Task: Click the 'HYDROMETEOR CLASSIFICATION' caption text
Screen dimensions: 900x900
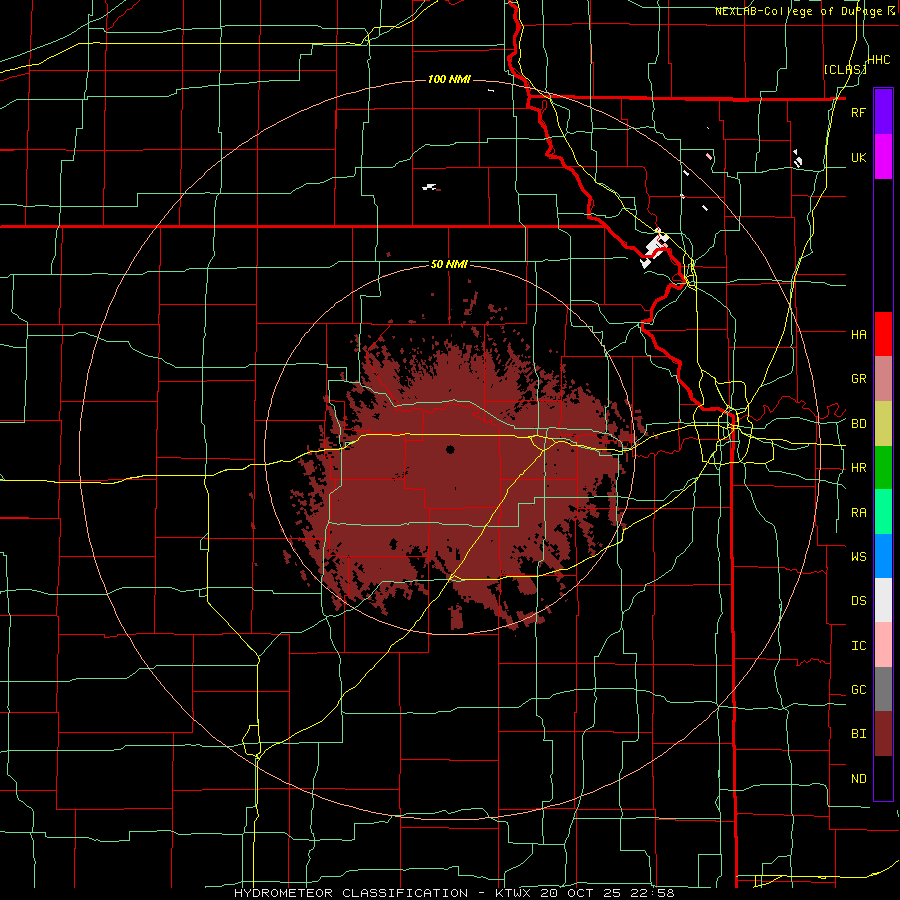Action: click(351, 893)
